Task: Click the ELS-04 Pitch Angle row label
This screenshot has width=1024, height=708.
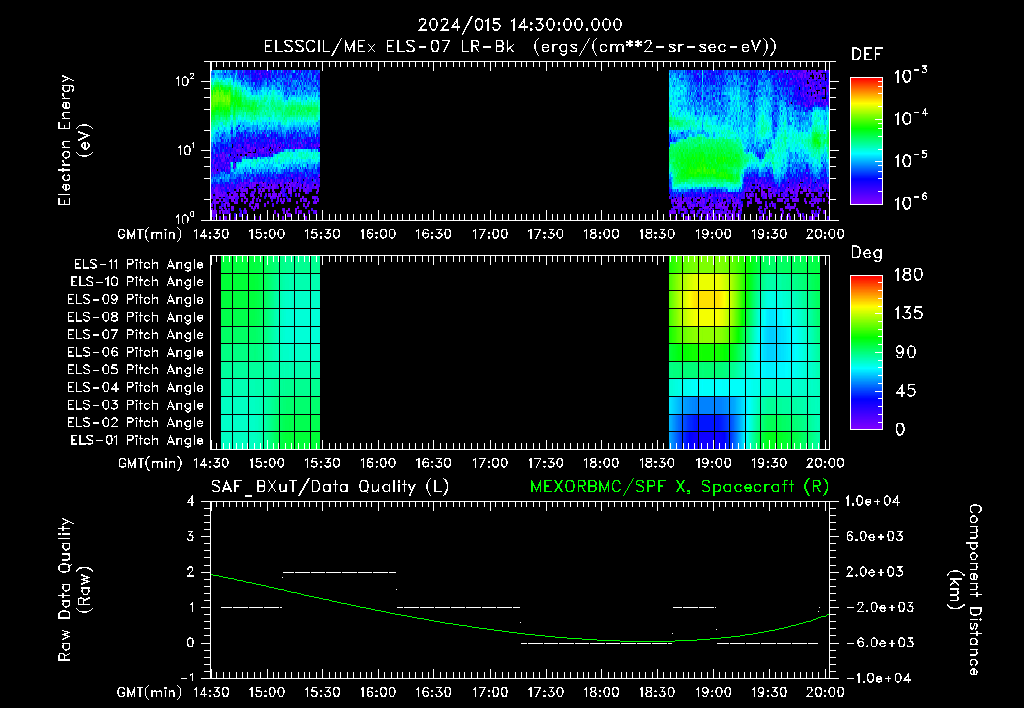Action: click(x=136, y=387)
